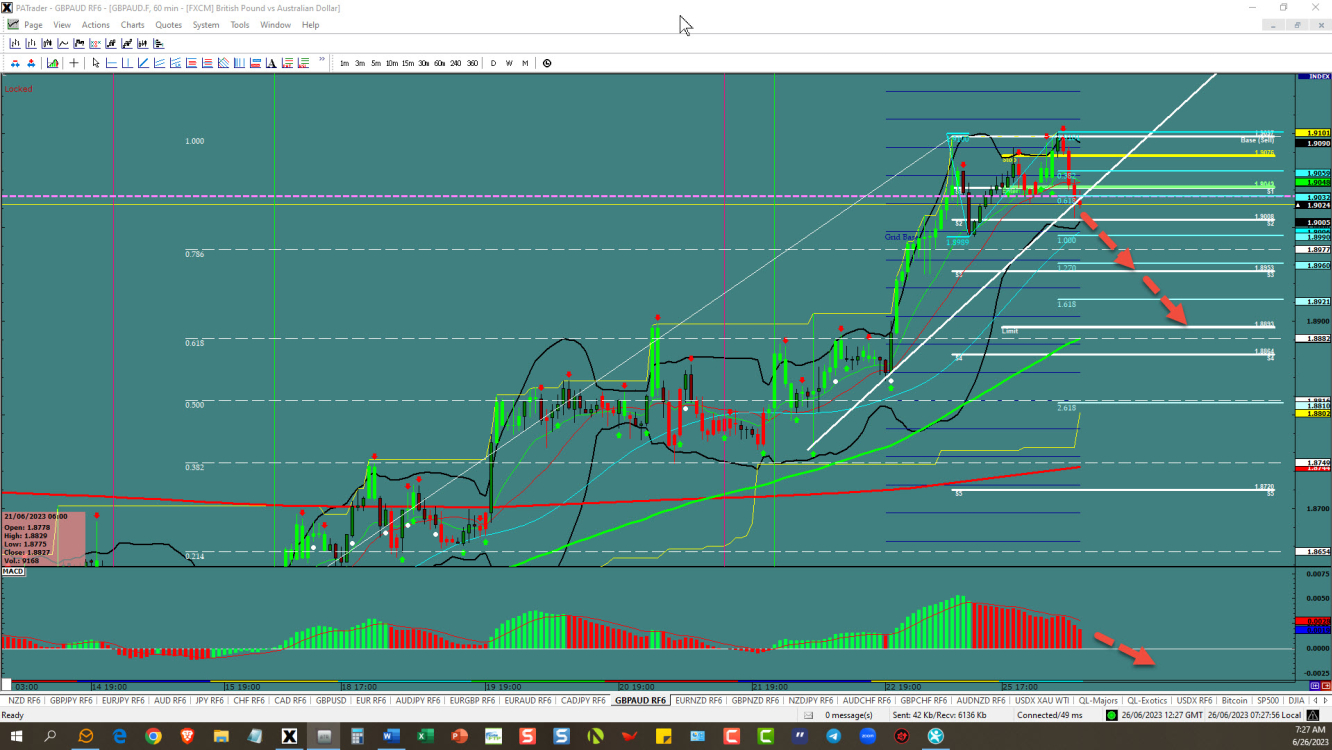Click the bar chart style icon
This screenshot has height=750, width=1332.
(15, 43)
